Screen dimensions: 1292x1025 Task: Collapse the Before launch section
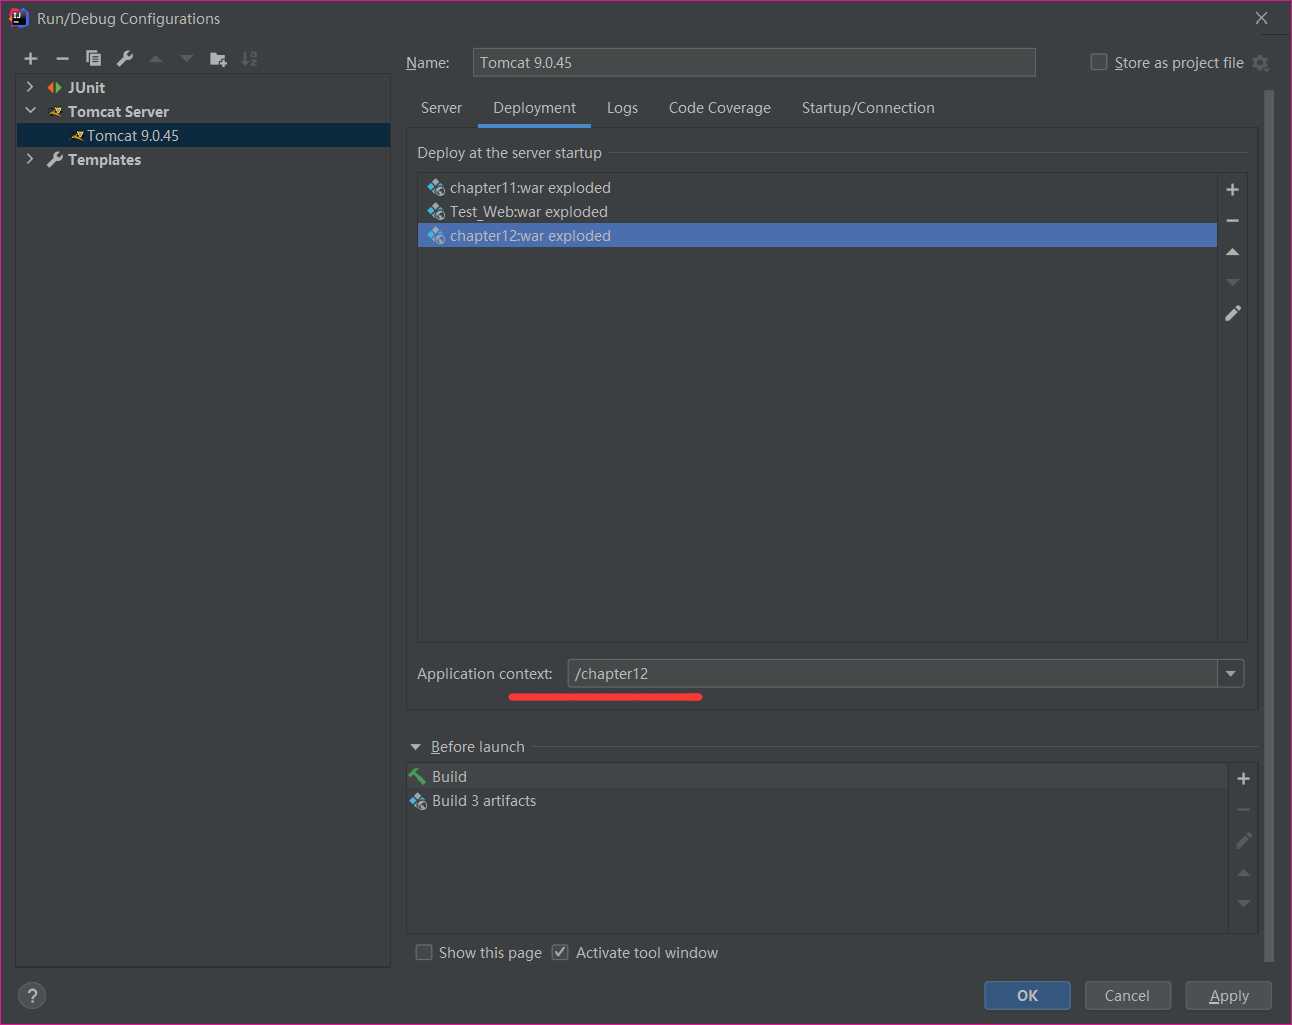click(x=416, y=747)
